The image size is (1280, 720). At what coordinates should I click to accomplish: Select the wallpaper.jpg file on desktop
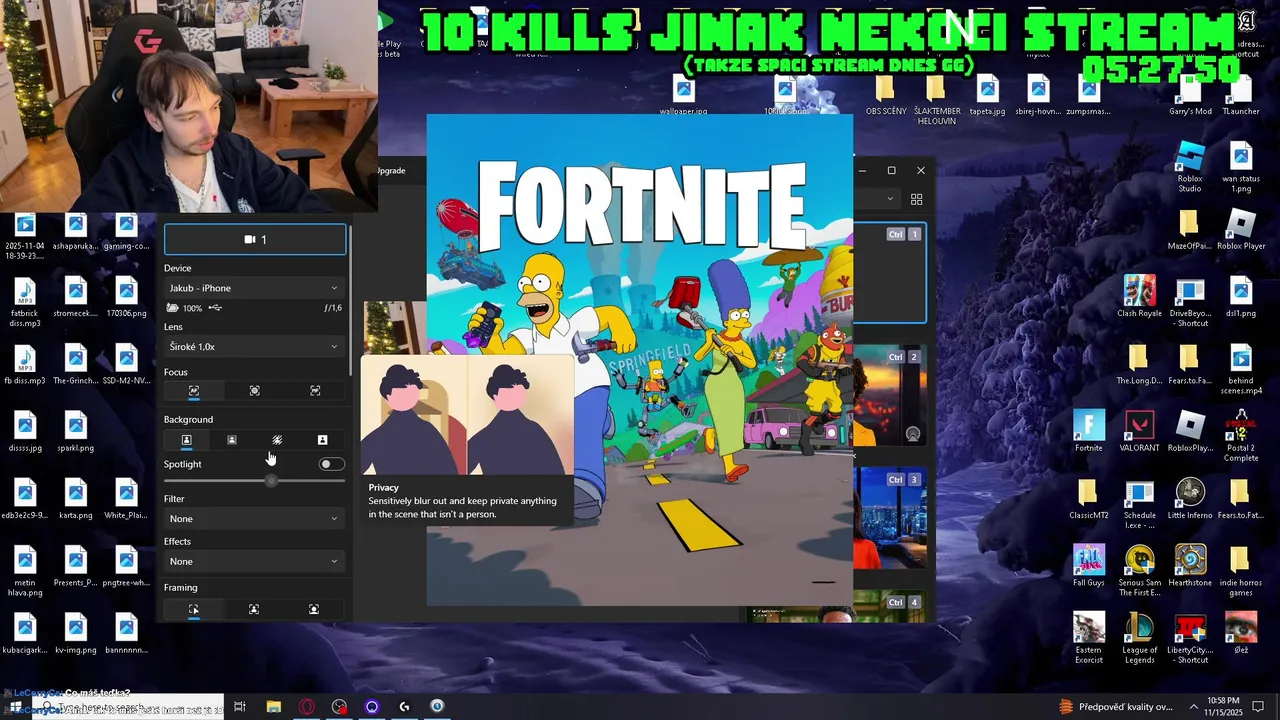click(683, 97)
